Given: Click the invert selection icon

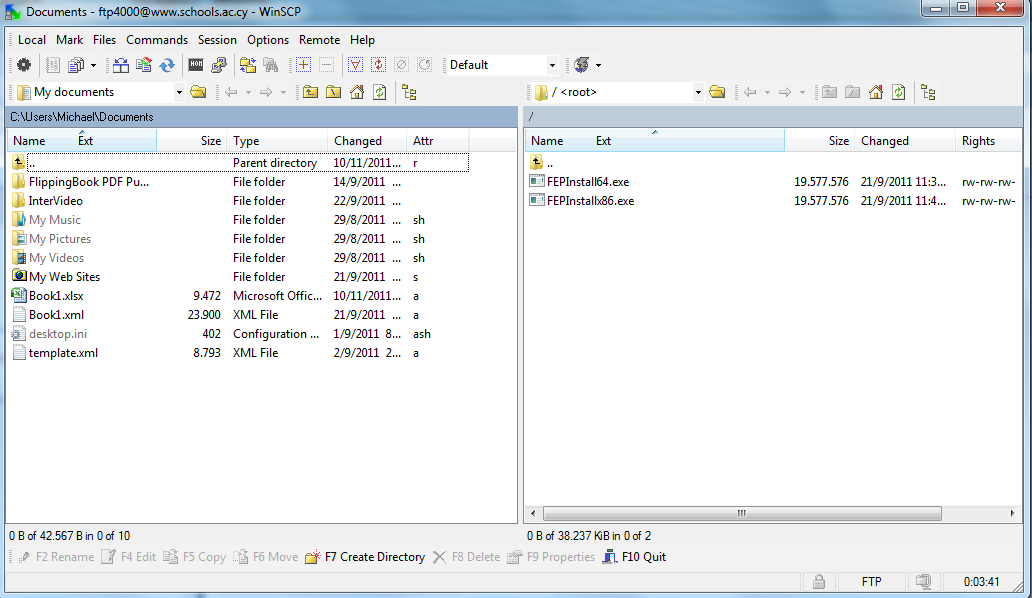Looking at the screenshot, I should click(378, 64).
